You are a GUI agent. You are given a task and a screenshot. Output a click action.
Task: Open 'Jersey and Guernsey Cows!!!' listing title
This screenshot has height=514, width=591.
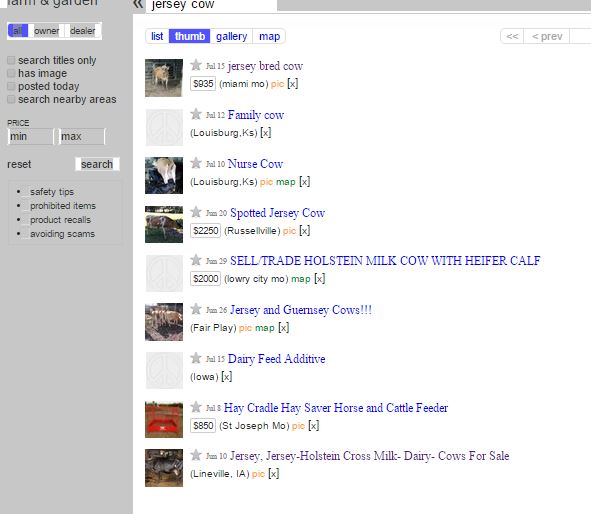point(301,310)
